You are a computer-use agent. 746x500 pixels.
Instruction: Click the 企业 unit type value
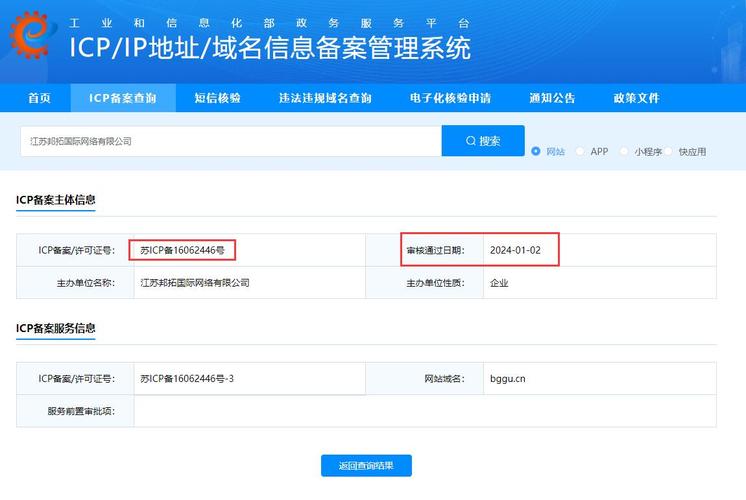pos(499,283)
